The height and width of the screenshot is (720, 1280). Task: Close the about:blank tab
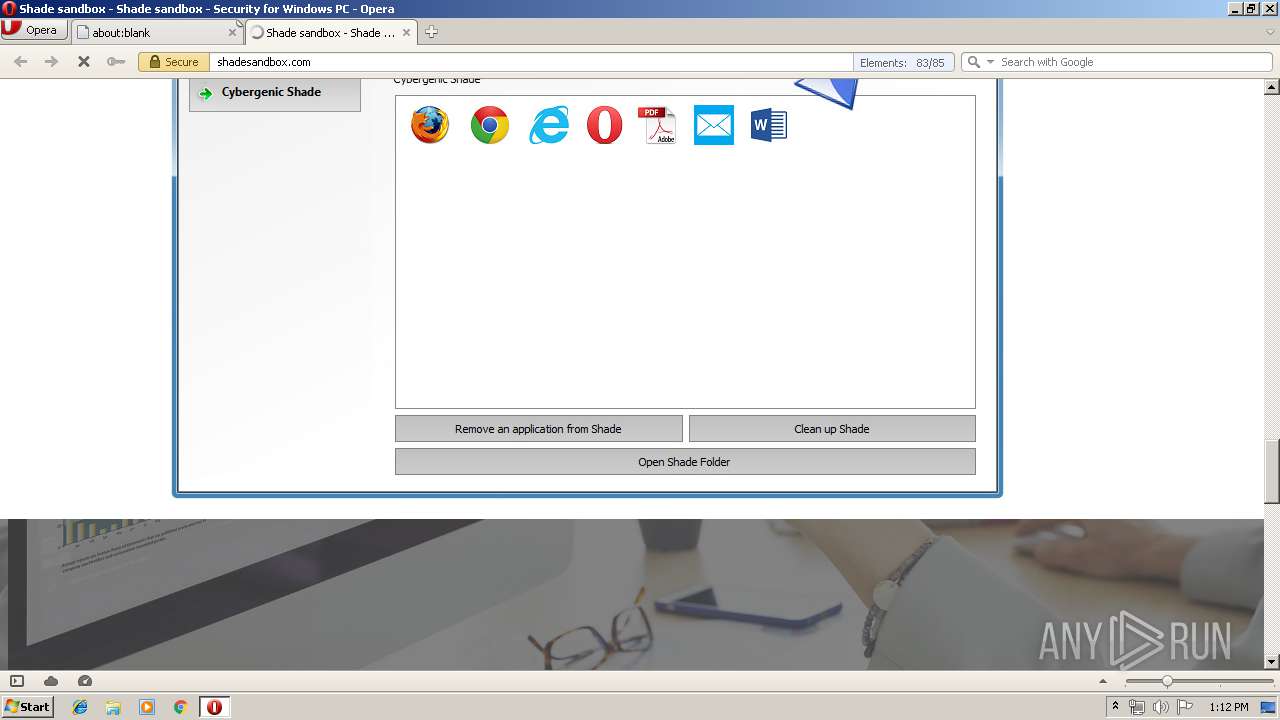tap(233, 32)
